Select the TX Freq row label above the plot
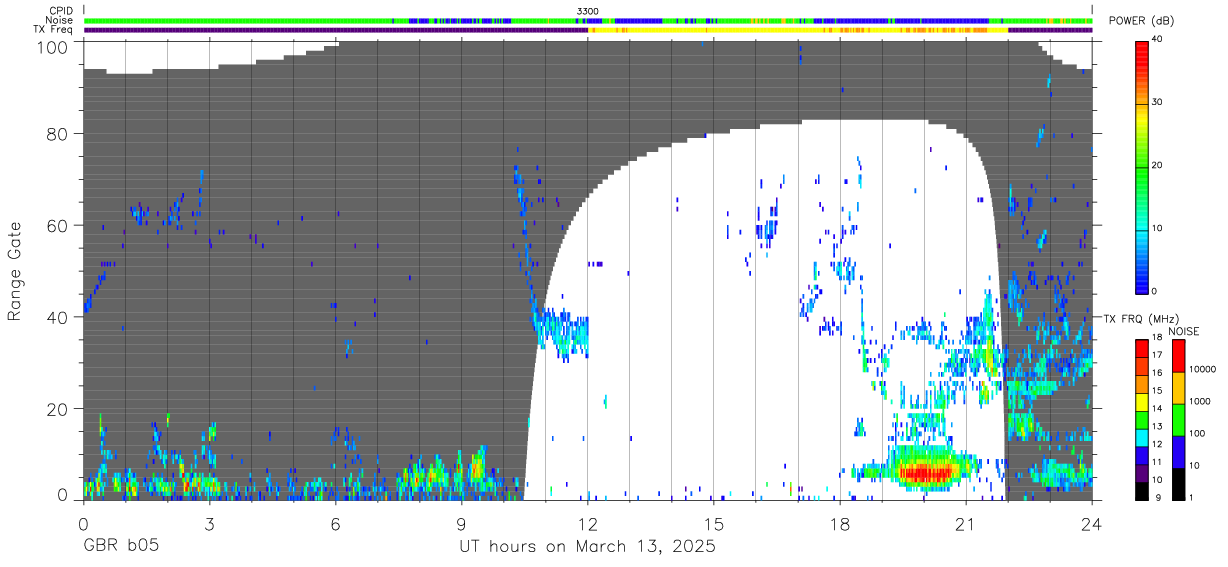 click(55, 30)
